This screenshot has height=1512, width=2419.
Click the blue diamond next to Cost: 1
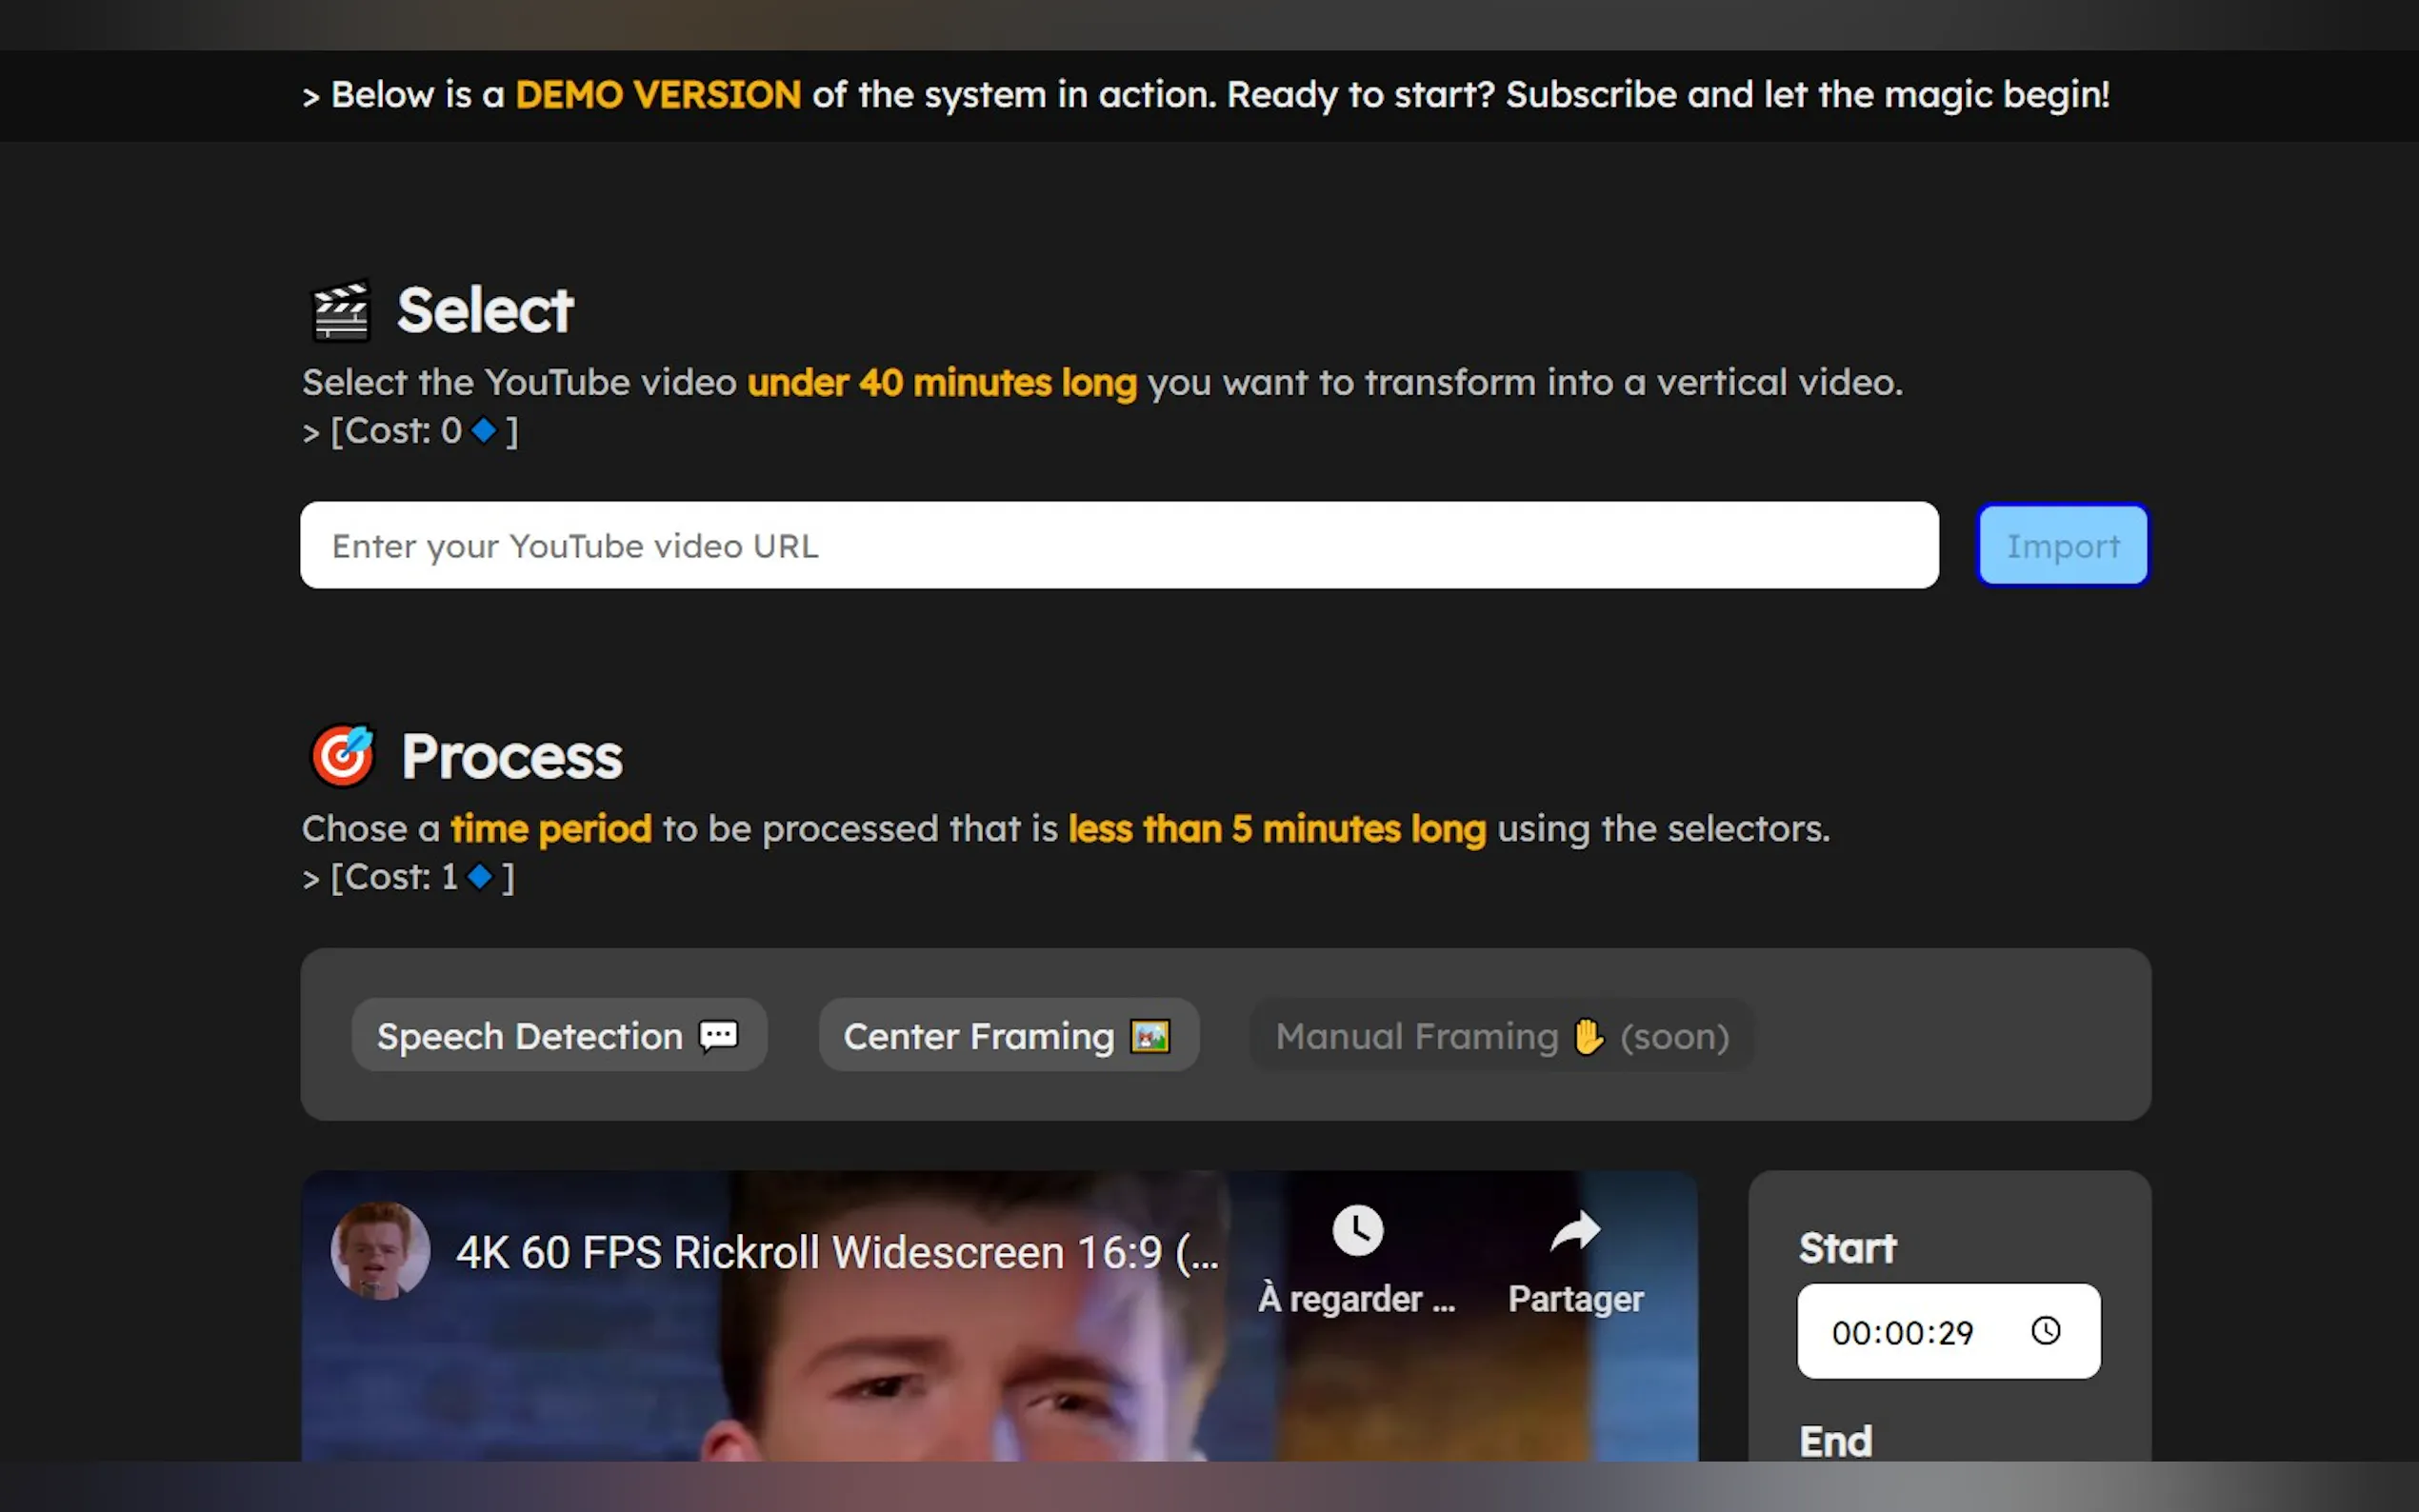point(480,877)
